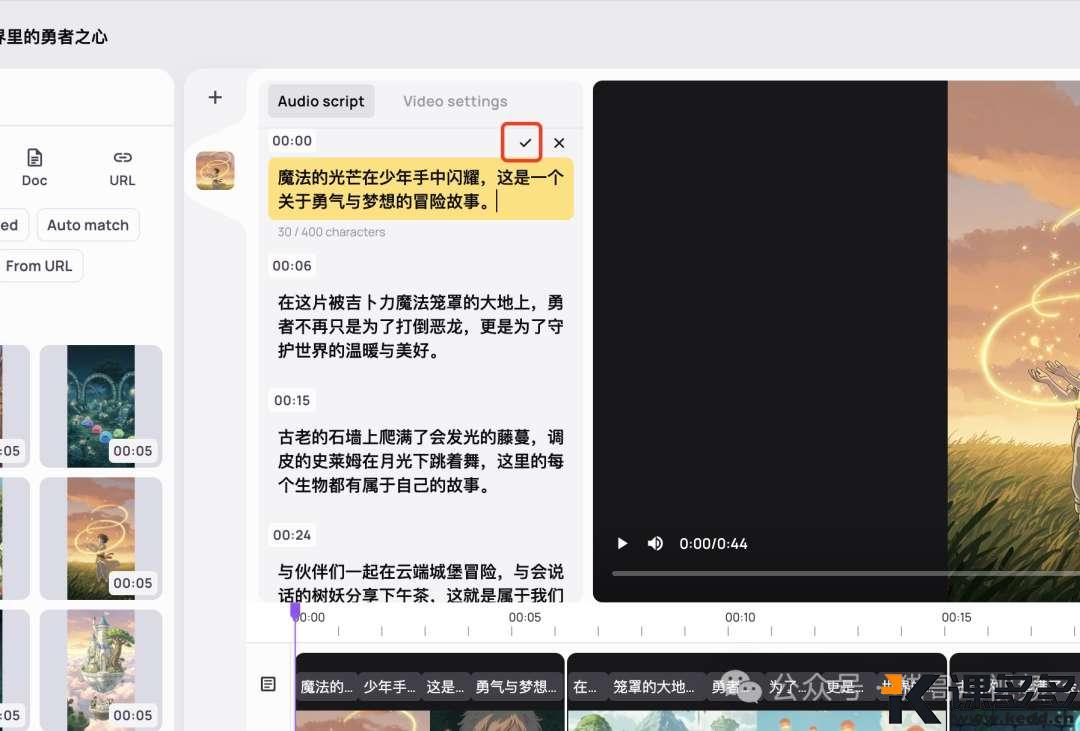1080x731 pixels.
Task: Select the '这是...' subtitle chip
Action: (x=444, y=687)
